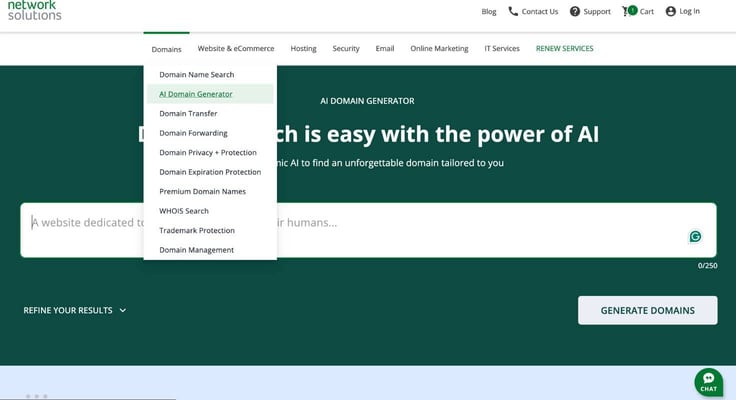Select Domain Privacy + Protection
The width and height of the screenshot is (736, 400).
pos(210,153)
